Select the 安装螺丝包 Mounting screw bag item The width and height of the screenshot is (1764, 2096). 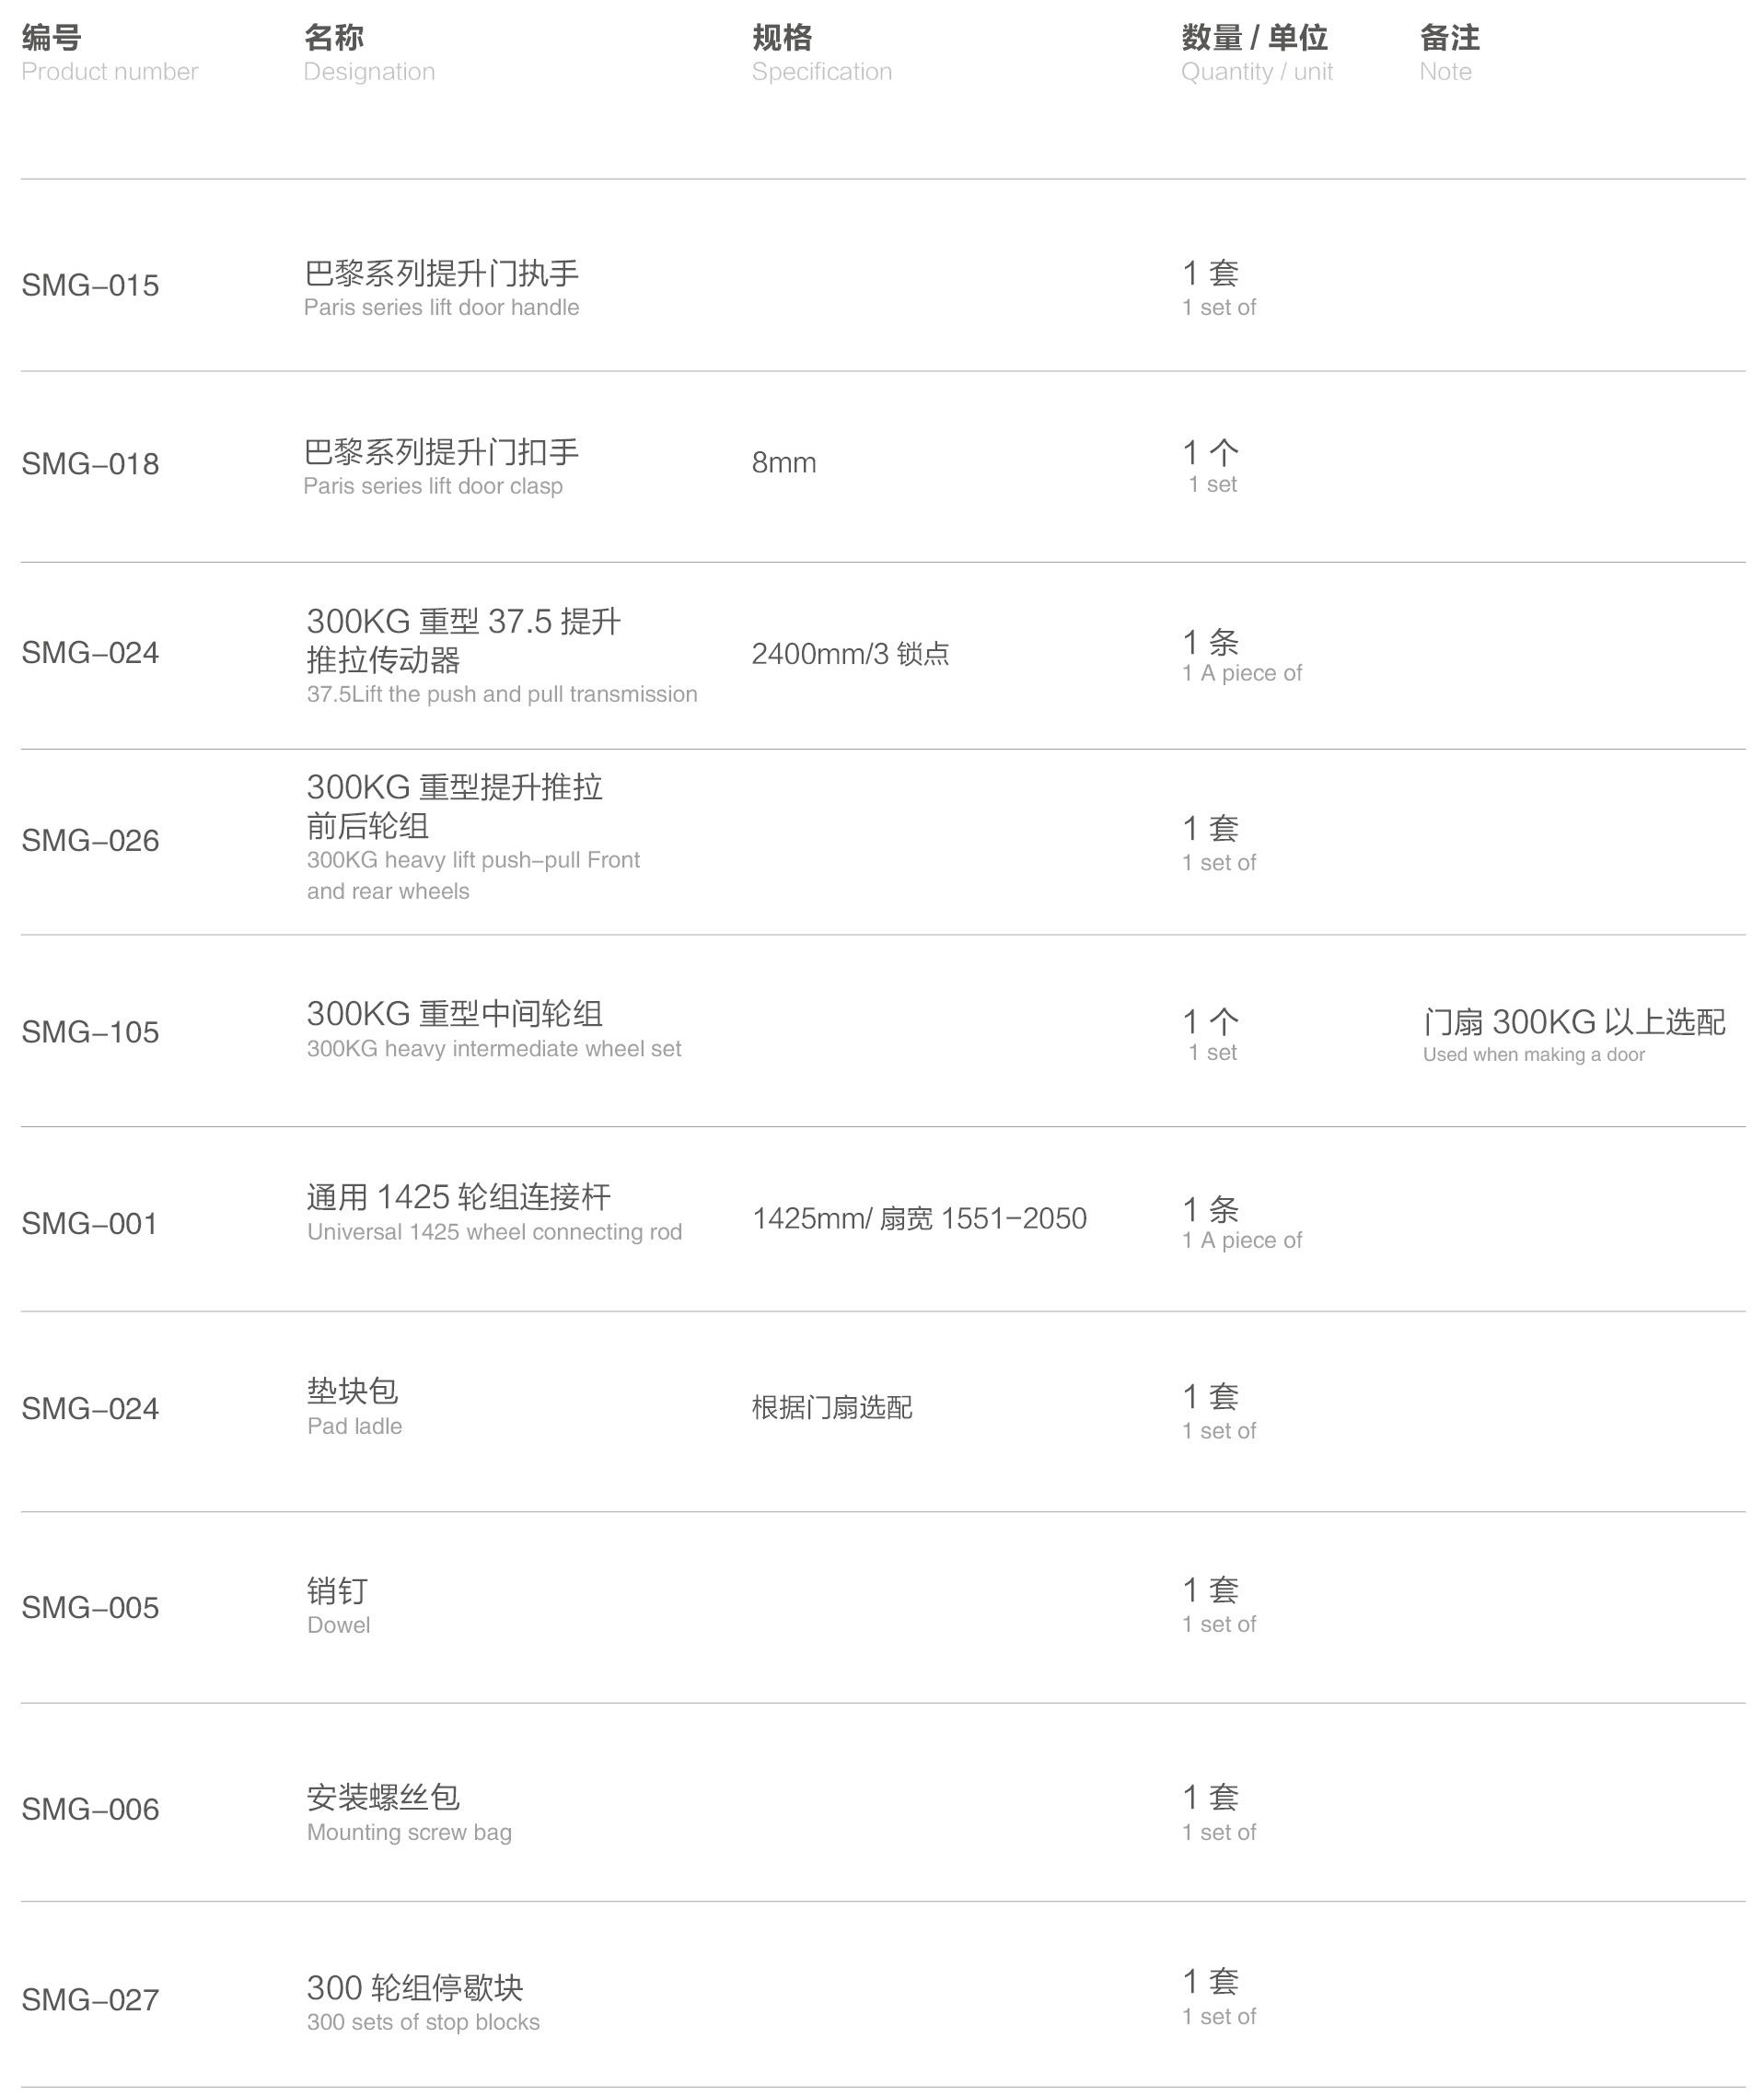[409, 1813]
